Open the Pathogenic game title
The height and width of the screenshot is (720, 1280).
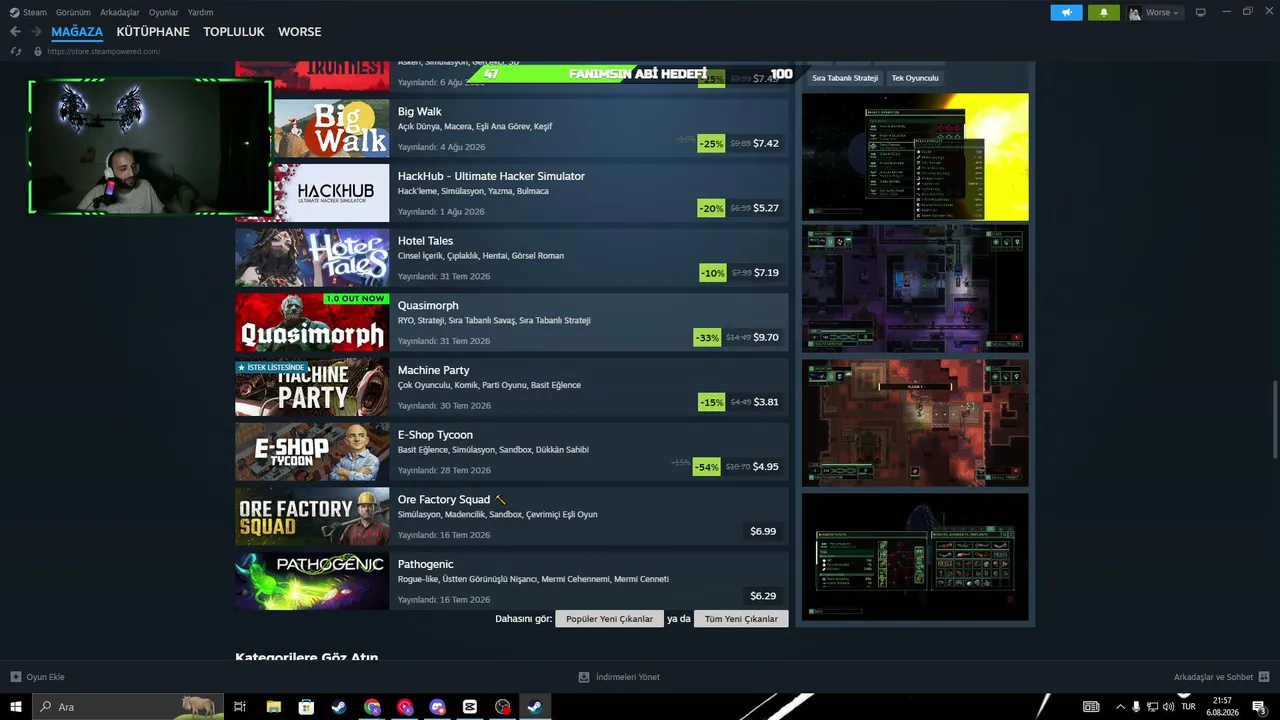pos(425,564)
